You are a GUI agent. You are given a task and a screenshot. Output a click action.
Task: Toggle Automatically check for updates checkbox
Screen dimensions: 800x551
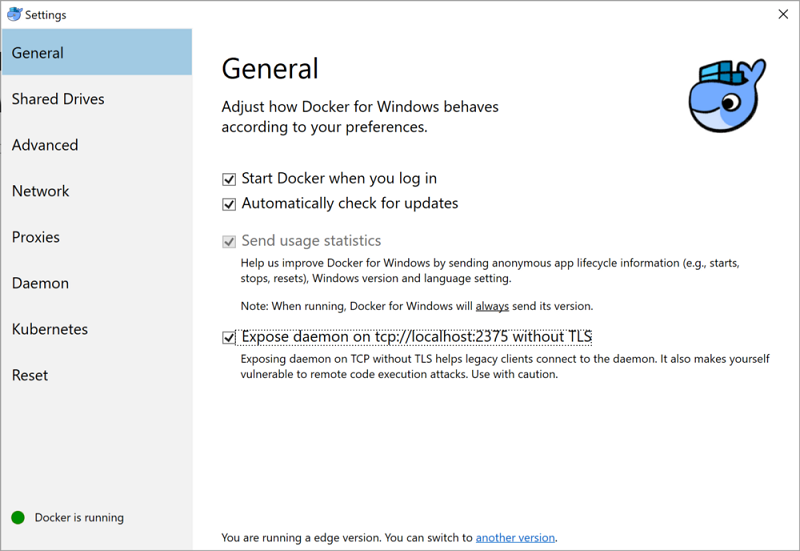[x=229, y=204]
